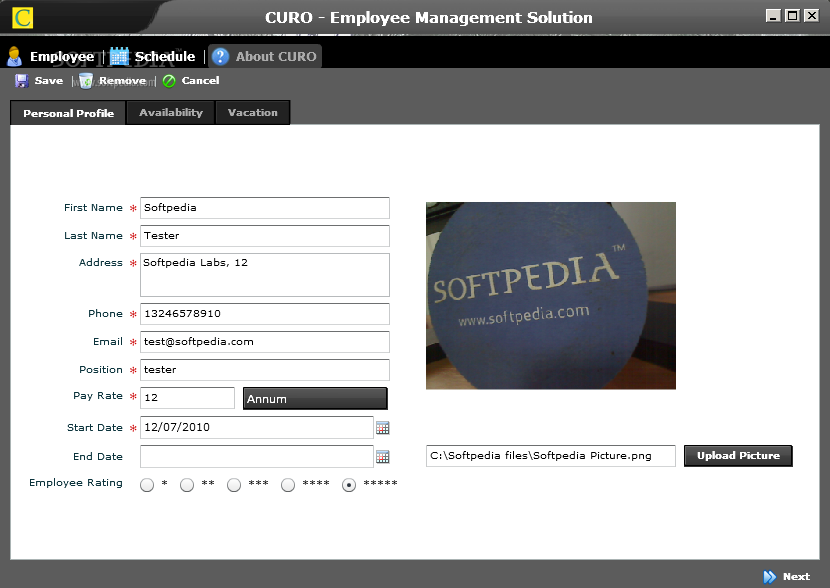Click the Save text button
The height and width of the screenshot is (588, 830).
click(49, 80)
